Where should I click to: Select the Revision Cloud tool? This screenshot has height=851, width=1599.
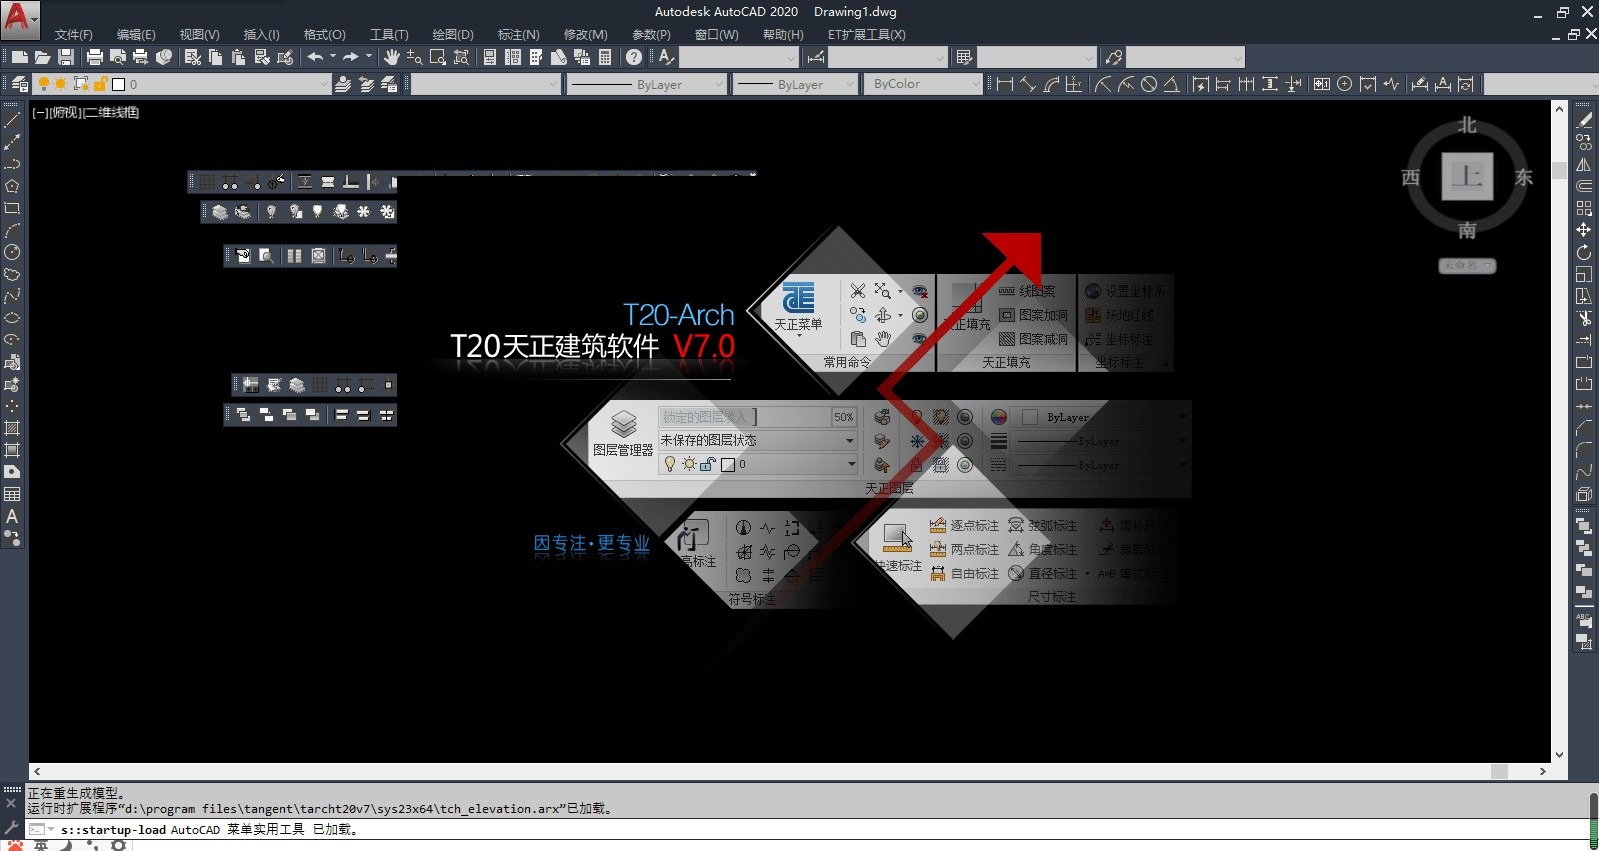[12, 274]
